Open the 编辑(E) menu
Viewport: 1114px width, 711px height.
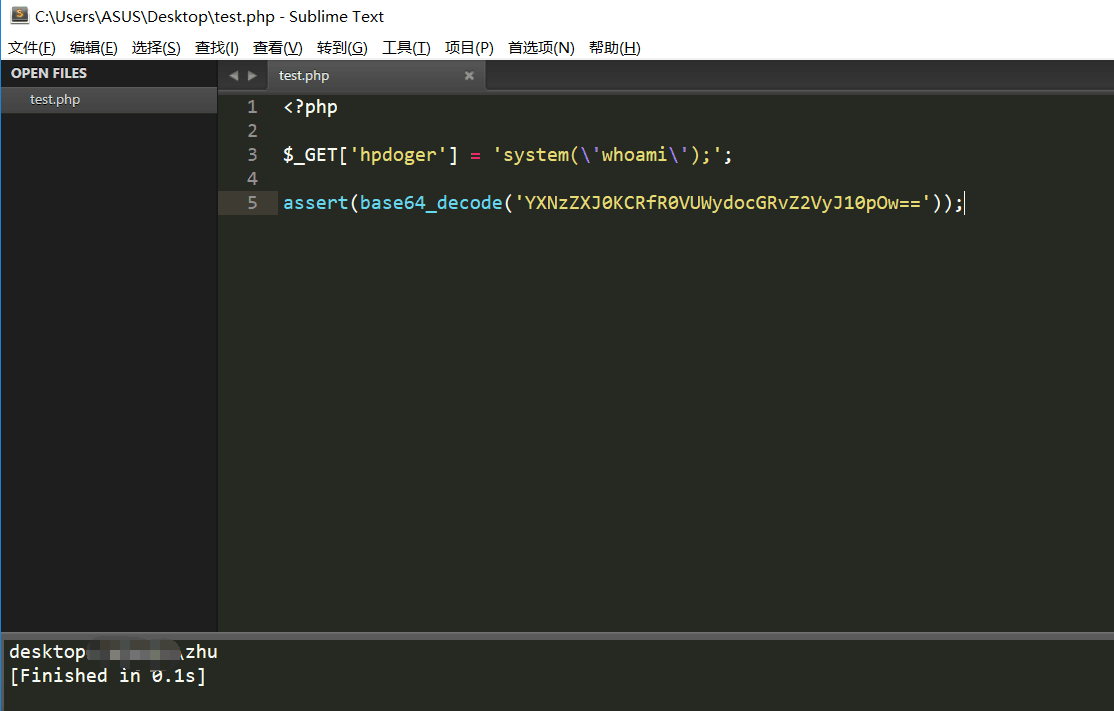click(94, 48)
